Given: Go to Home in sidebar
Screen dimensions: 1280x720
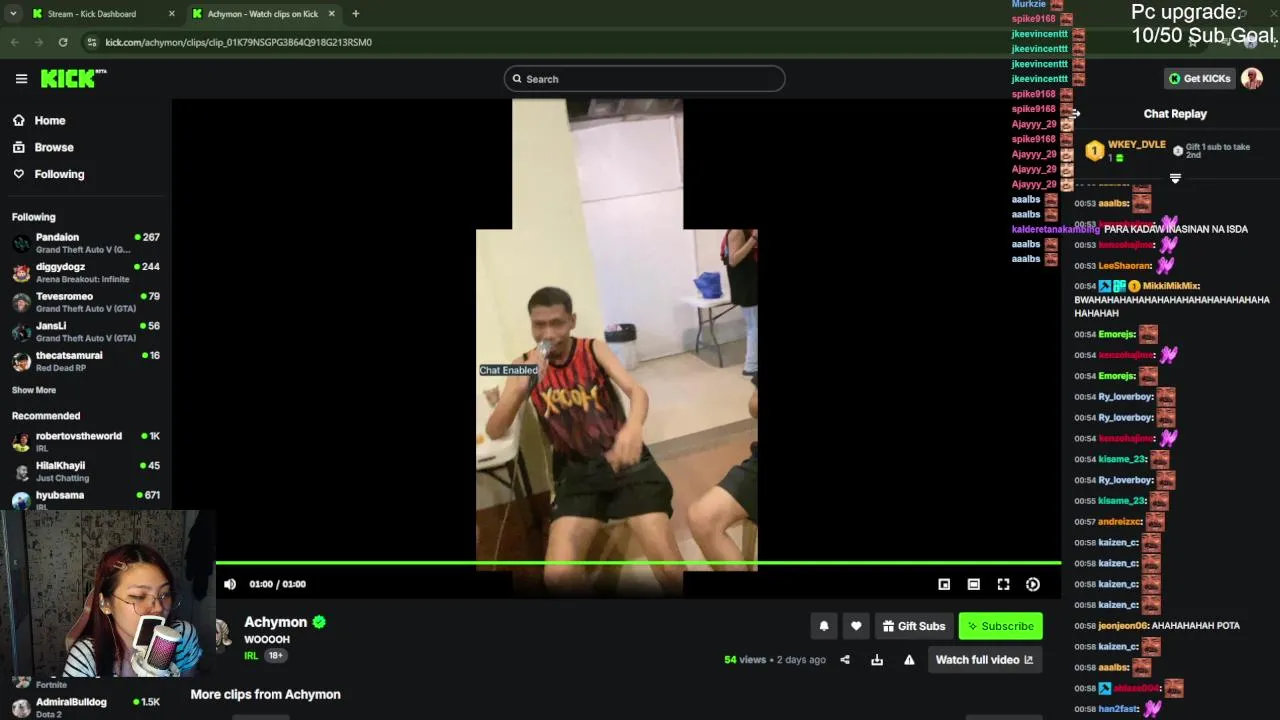Looking at the screenshot, I should click(49, 120).
